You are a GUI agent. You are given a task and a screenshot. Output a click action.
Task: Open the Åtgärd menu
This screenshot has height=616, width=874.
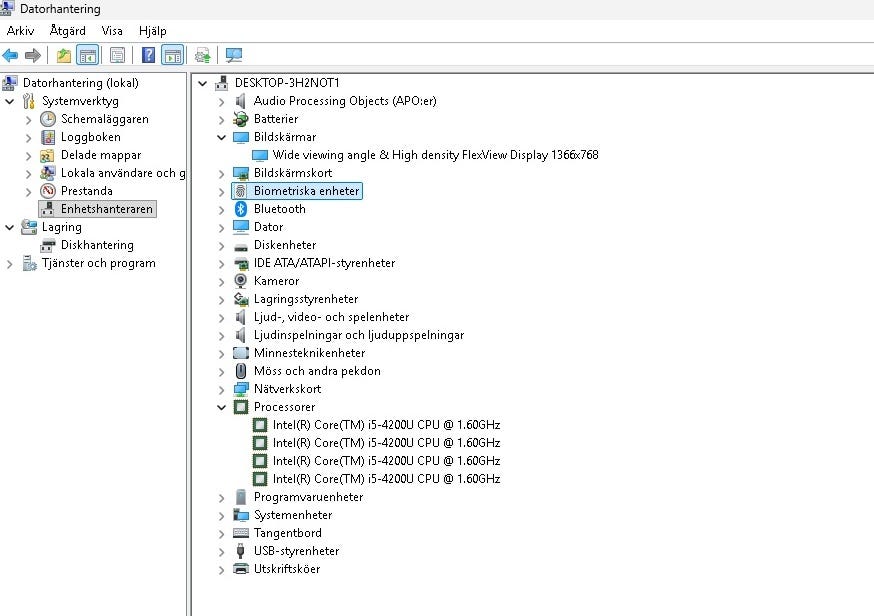pyautogui.click(x=68, y=31)
